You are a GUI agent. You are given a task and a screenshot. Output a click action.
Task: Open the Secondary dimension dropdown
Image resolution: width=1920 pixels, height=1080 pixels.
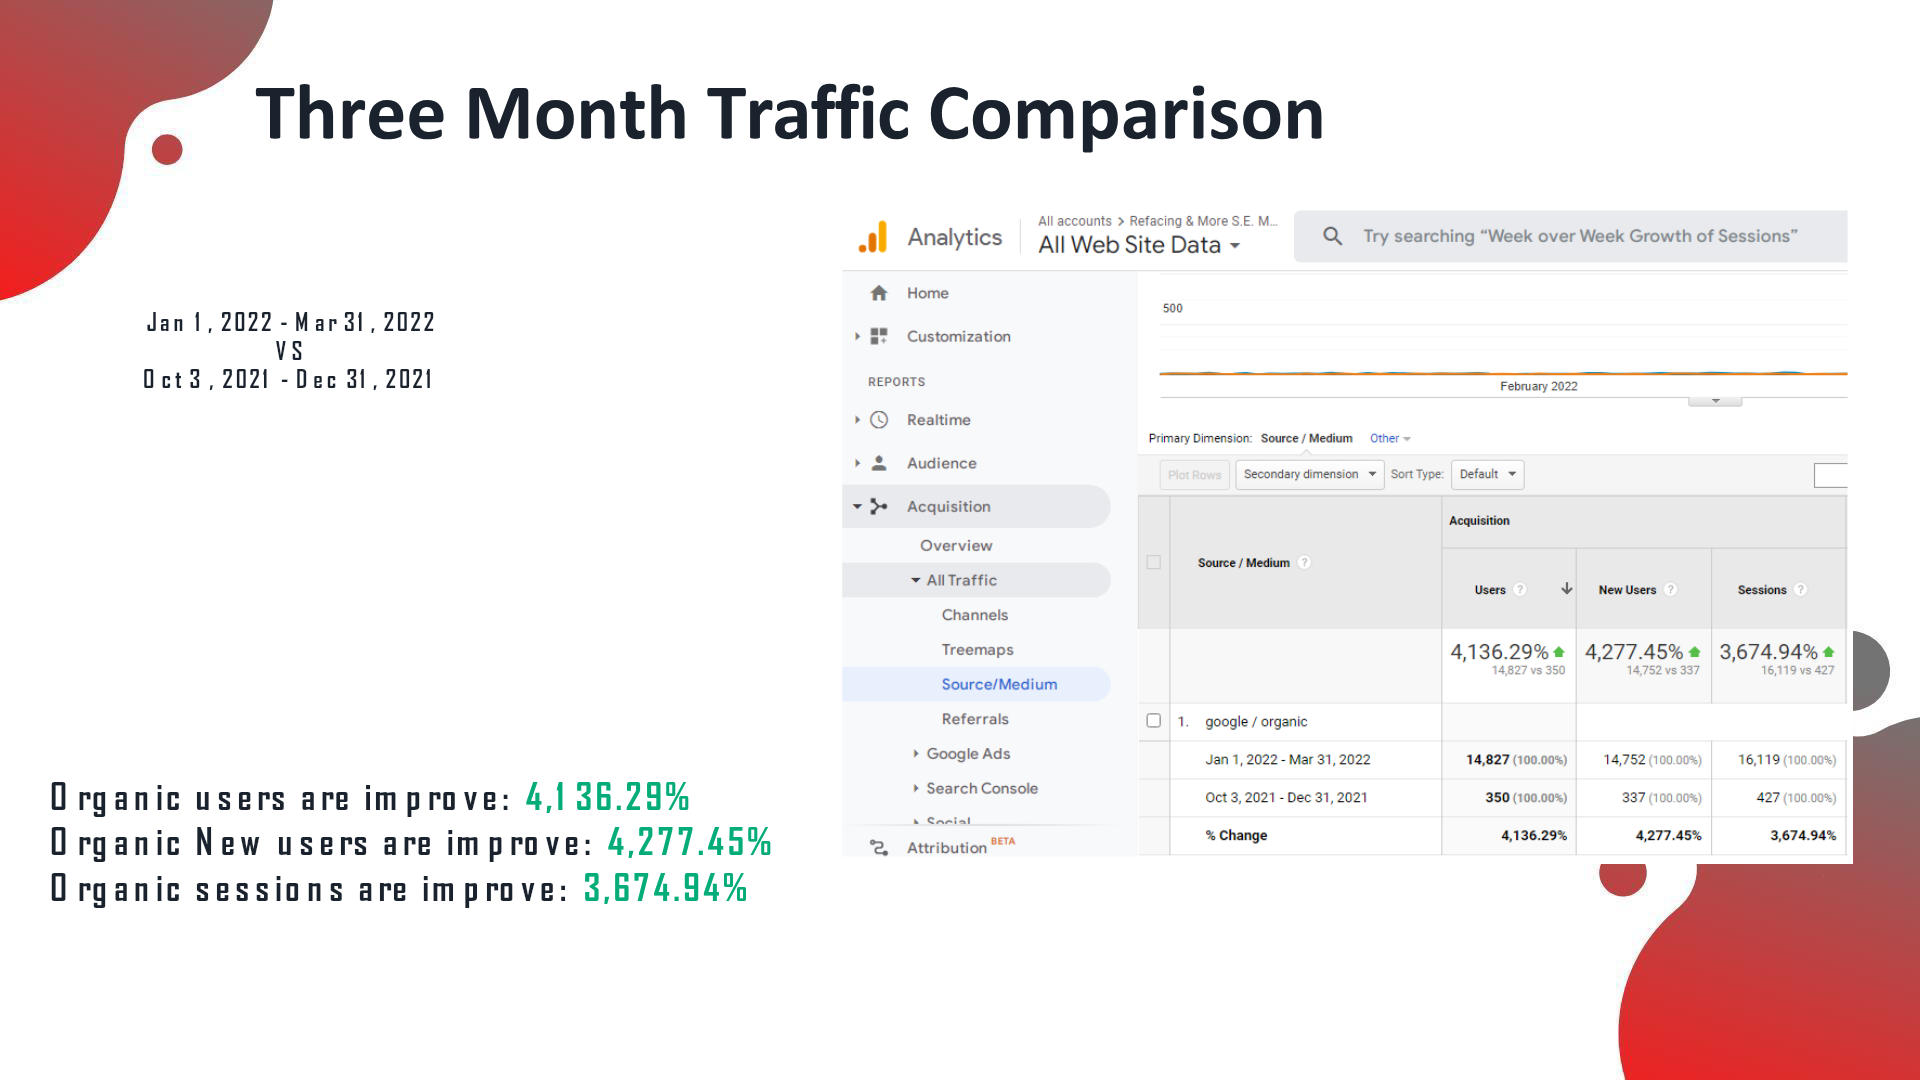[x=1309, y=474]
